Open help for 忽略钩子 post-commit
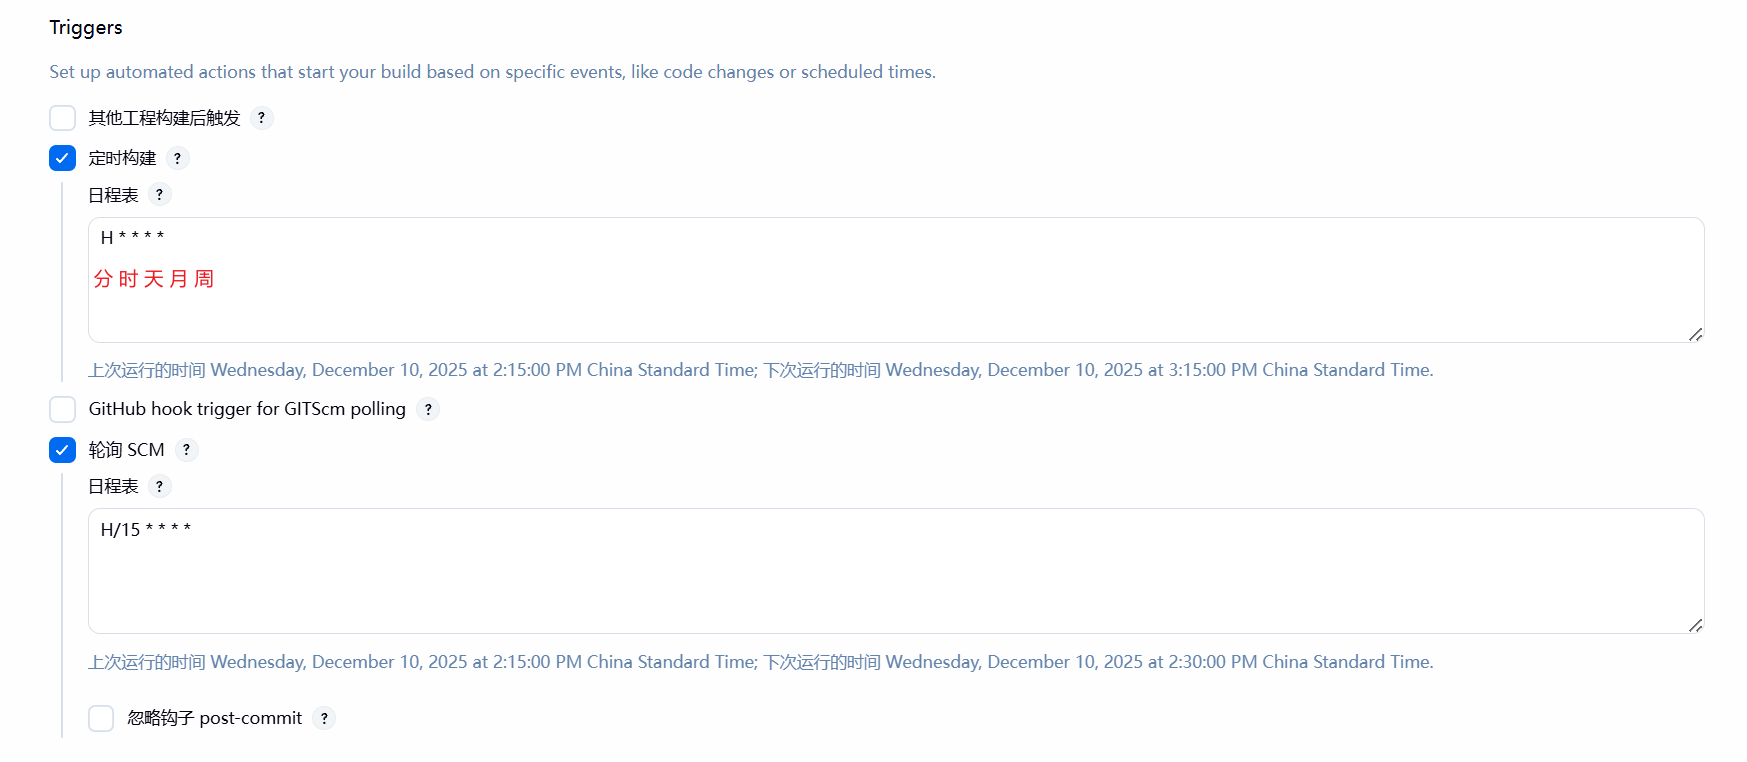Viewport: 1747px width, 762px height. point(324,718)
